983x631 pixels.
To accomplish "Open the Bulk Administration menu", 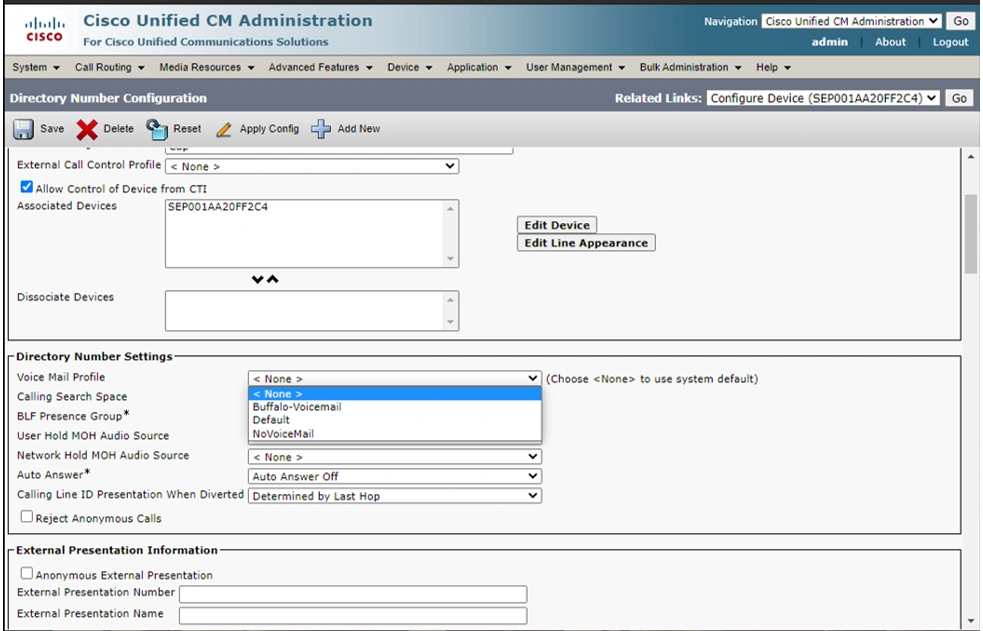I will click(690, 68).
